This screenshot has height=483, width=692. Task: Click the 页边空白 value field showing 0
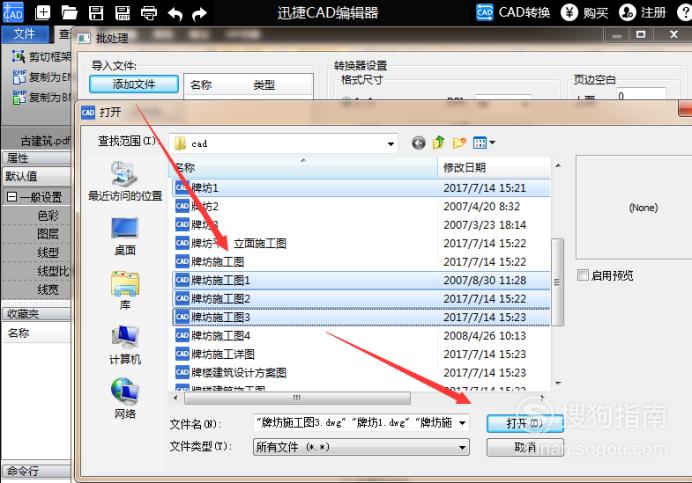click(x=641, y=94)
